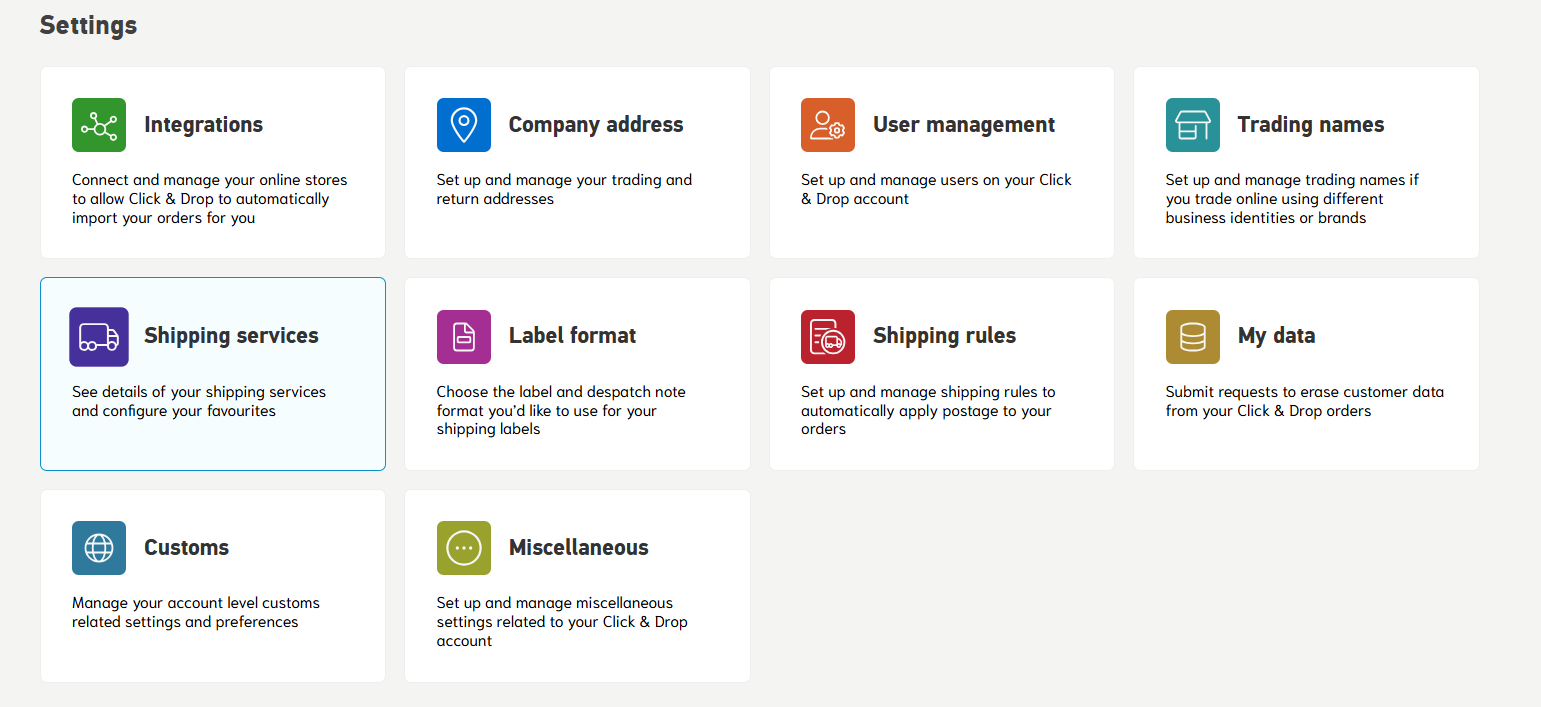Click the orange User management icon
This screenshot has height=707, width=1541.
pos(828,125)
